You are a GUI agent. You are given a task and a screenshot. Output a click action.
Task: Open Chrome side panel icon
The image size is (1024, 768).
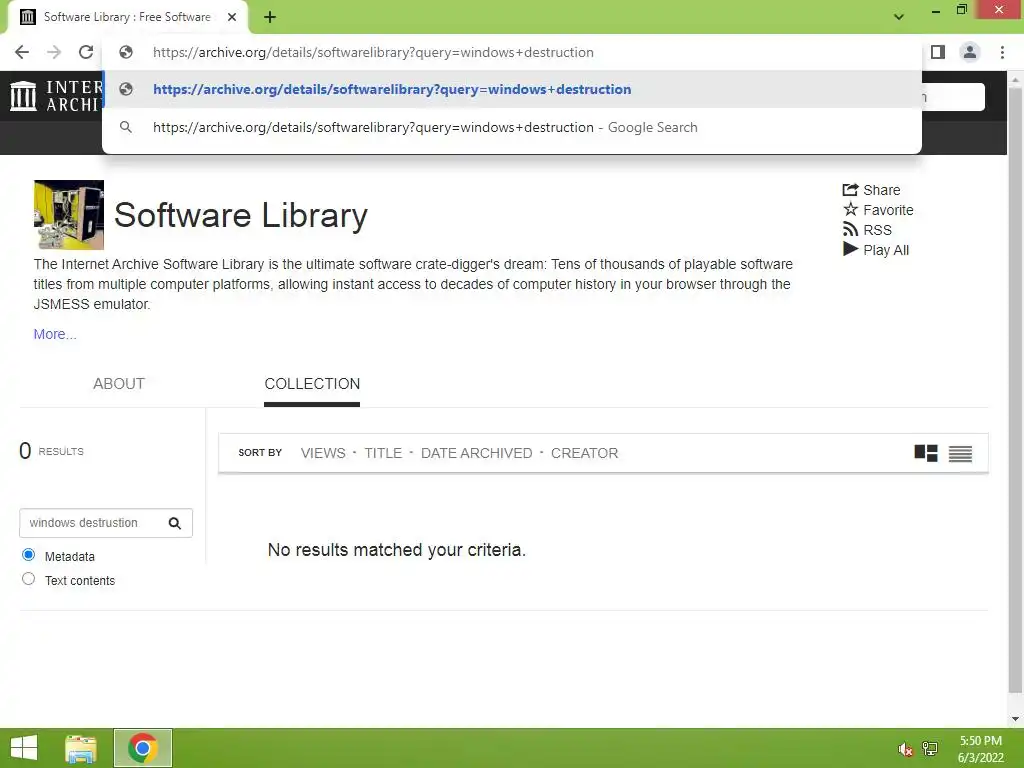click(938, 52)
